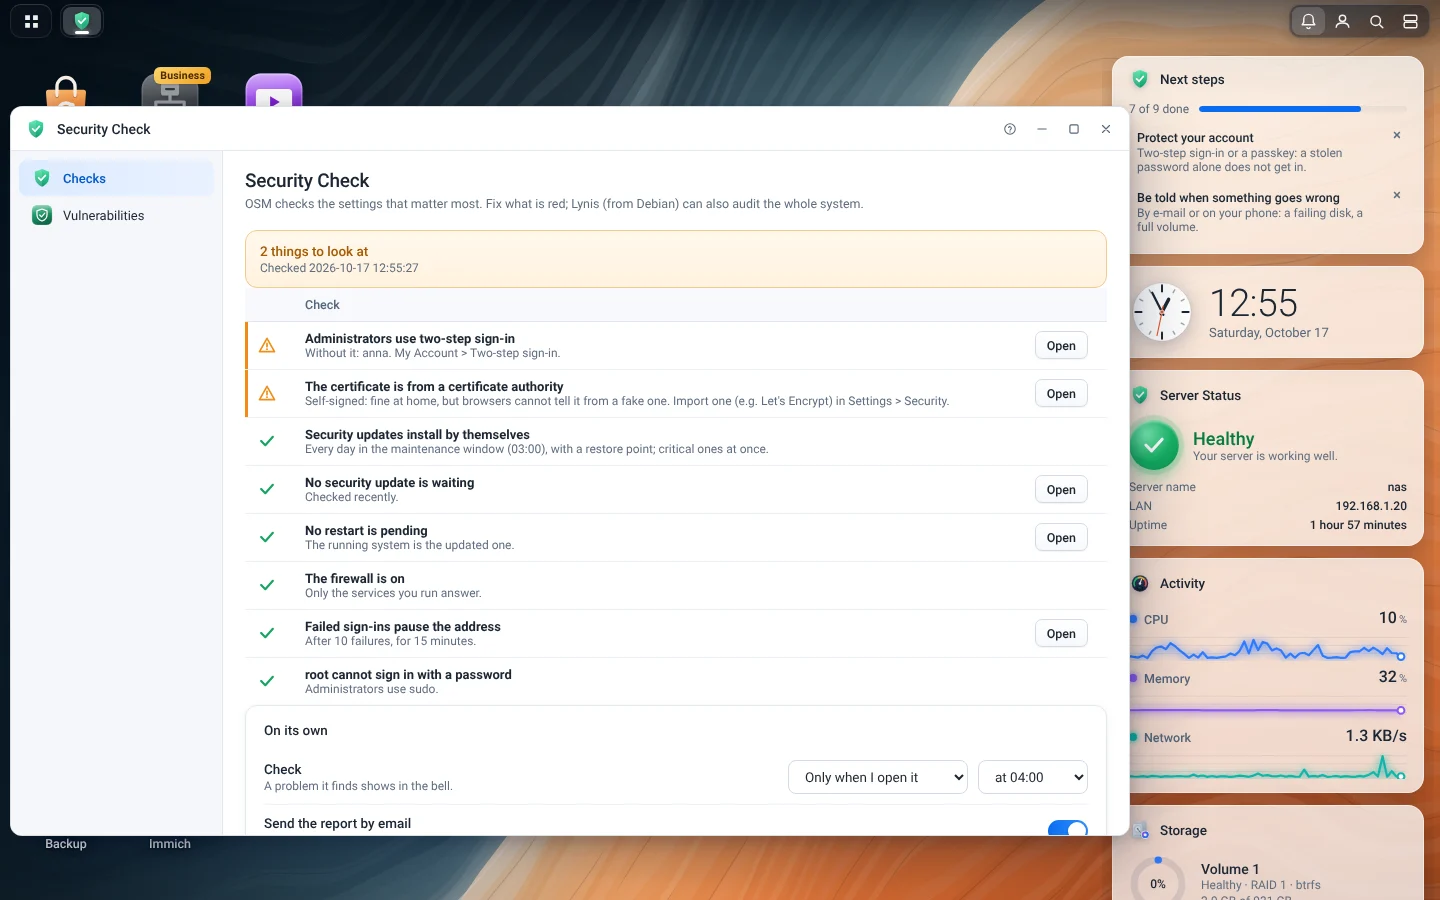Click Open for the certificate authority check
The width and height of the screenshot is (1440, 900).
[x=1061, y=394]
